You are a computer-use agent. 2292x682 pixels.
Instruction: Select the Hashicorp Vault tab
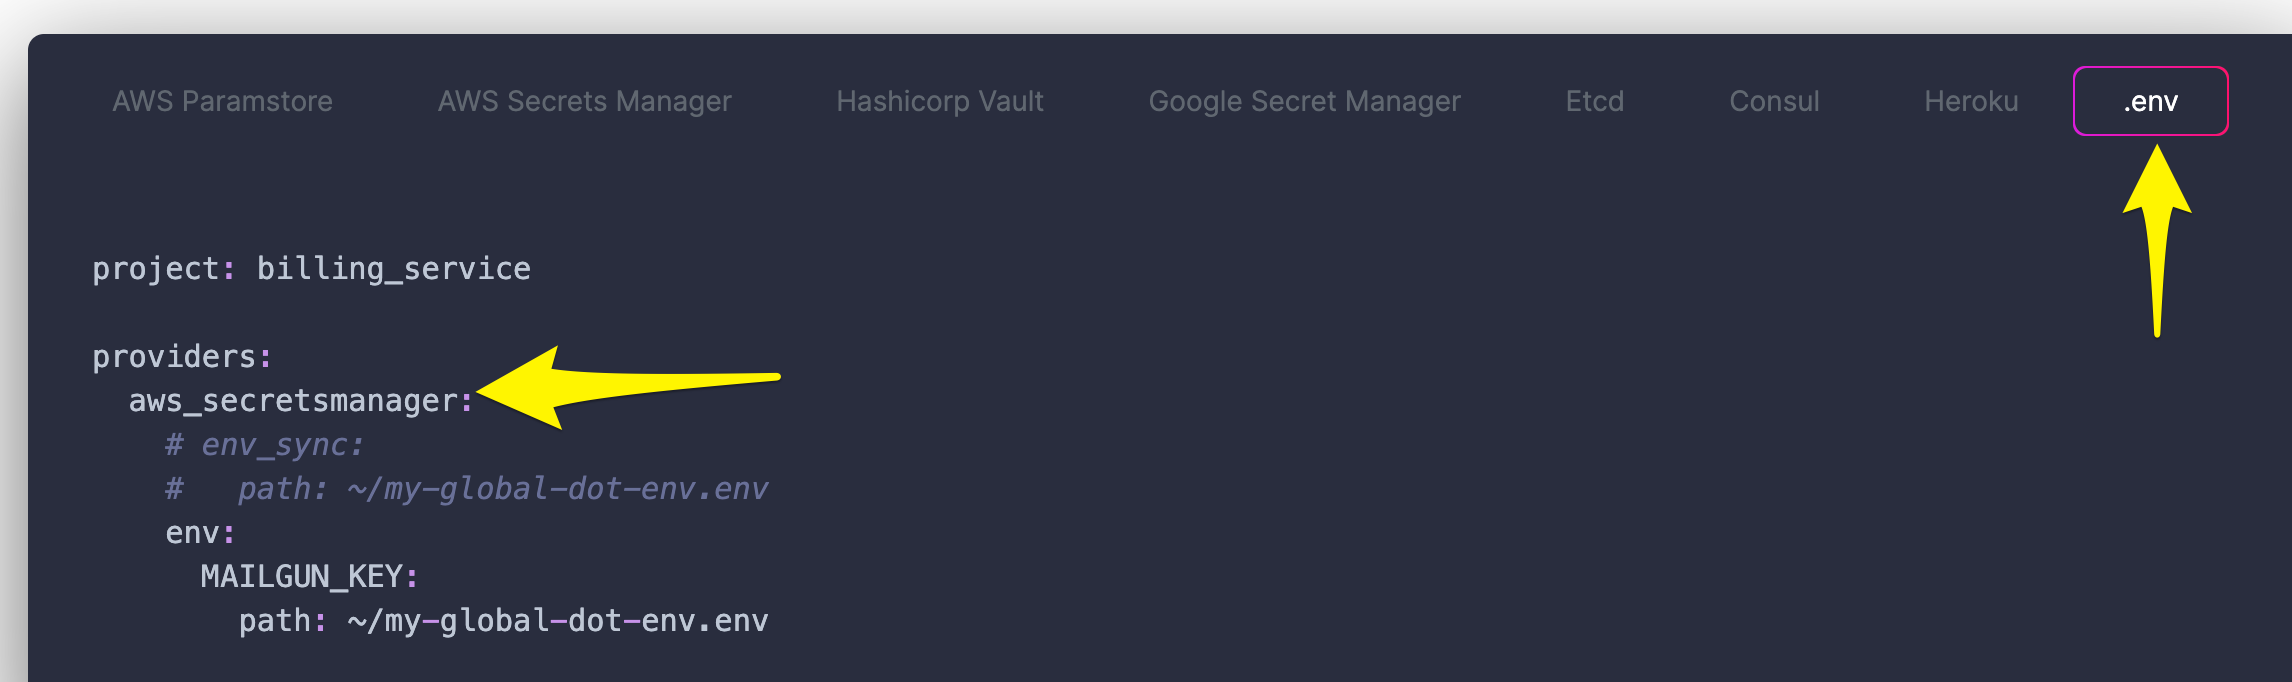940,100
